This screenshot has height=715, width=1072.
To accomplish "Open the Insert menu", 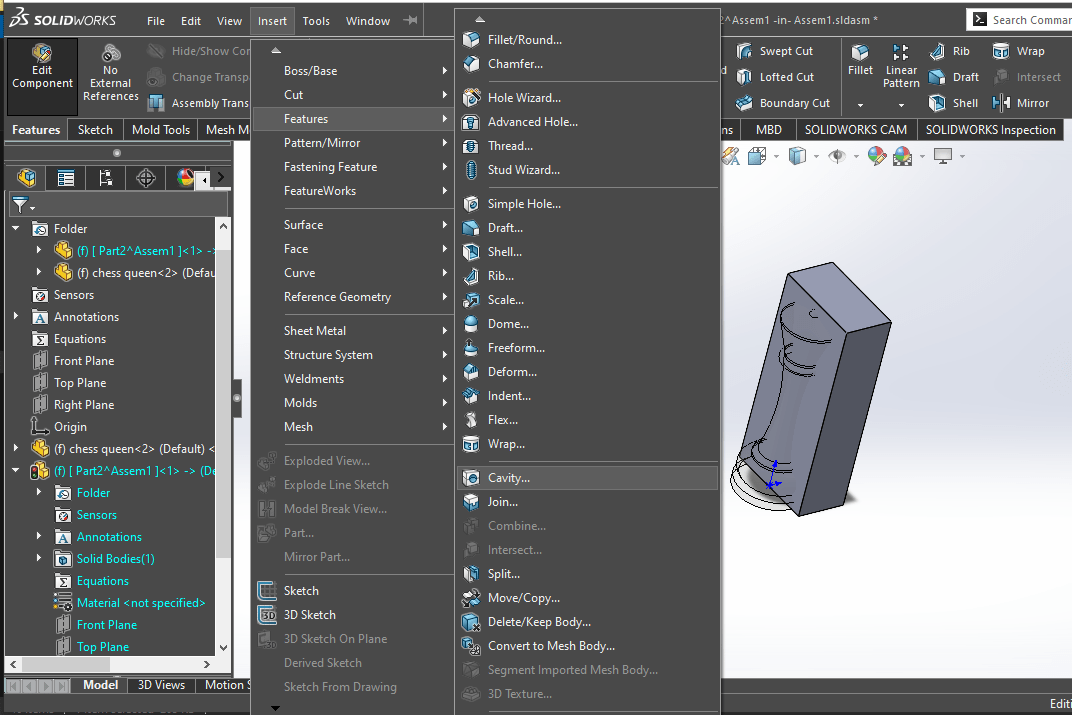I will [272, 21].
